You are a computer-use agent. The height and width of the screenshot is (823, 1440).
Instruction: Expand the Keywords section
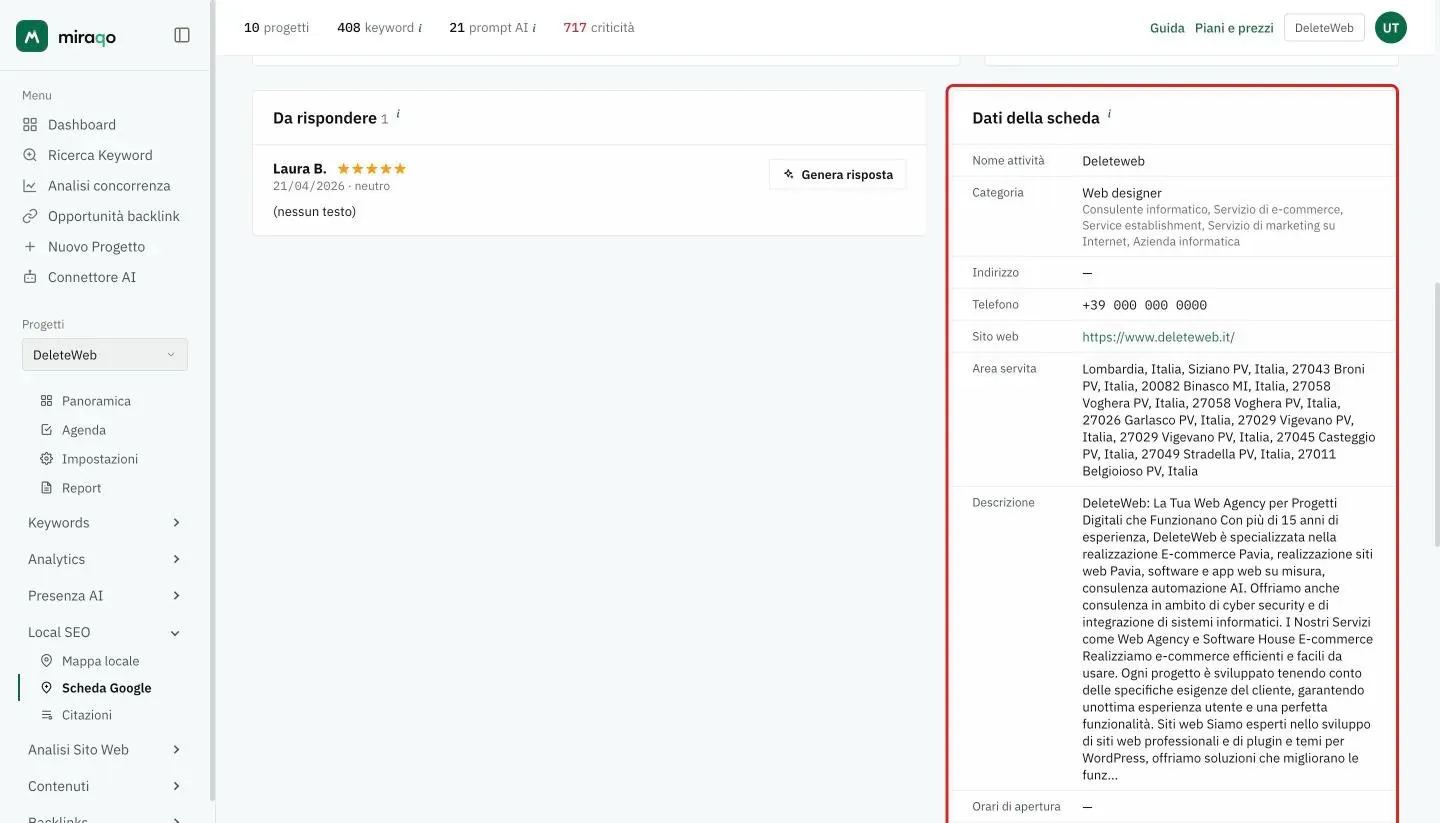[x=105, y=523]
